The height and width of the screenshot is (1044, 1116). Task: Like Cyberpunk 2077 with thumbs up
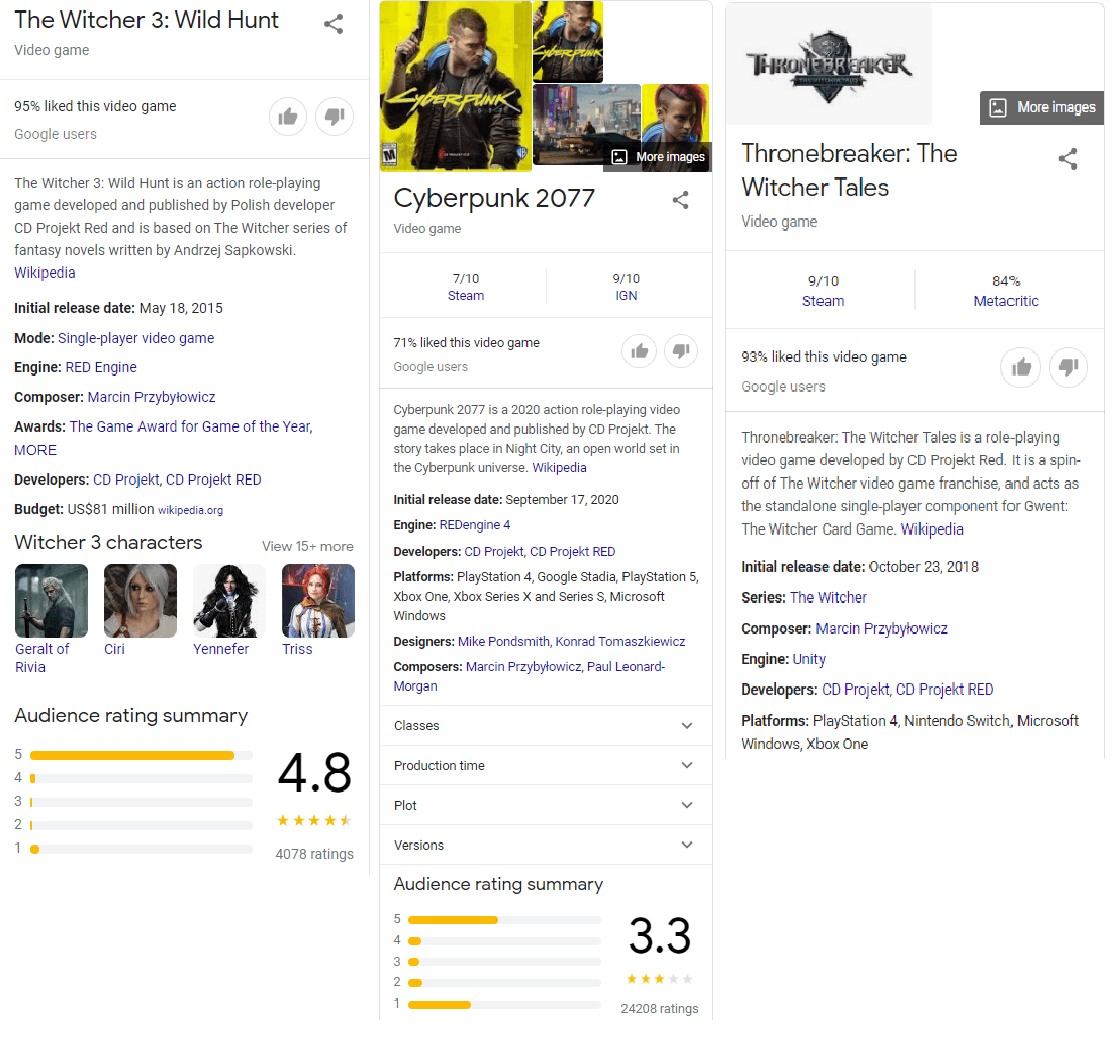tap(639, 351)
